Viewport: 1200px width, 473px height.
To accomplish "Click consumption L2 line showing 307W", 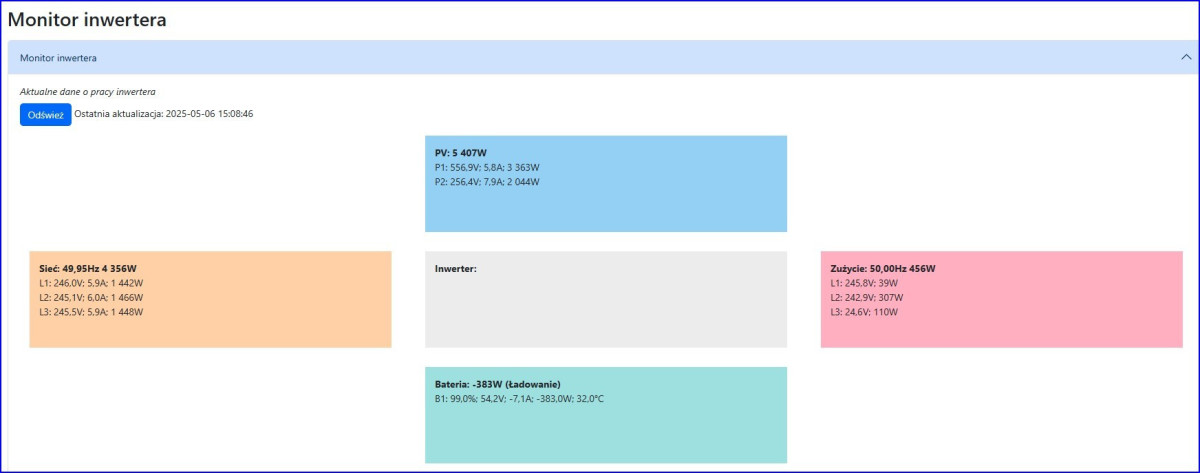I will (866, 297).
